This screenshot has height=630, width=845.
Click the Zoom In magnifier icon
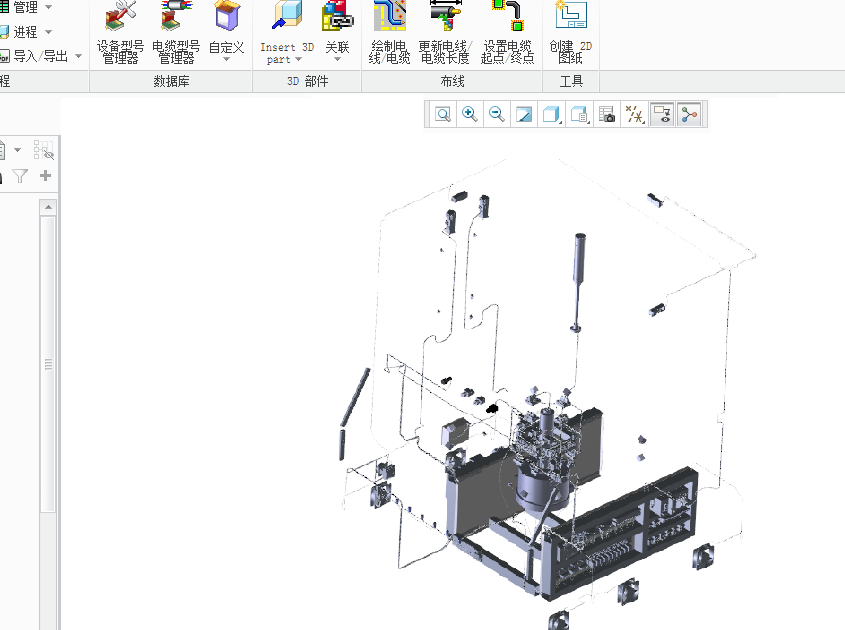tap(470, 114)
